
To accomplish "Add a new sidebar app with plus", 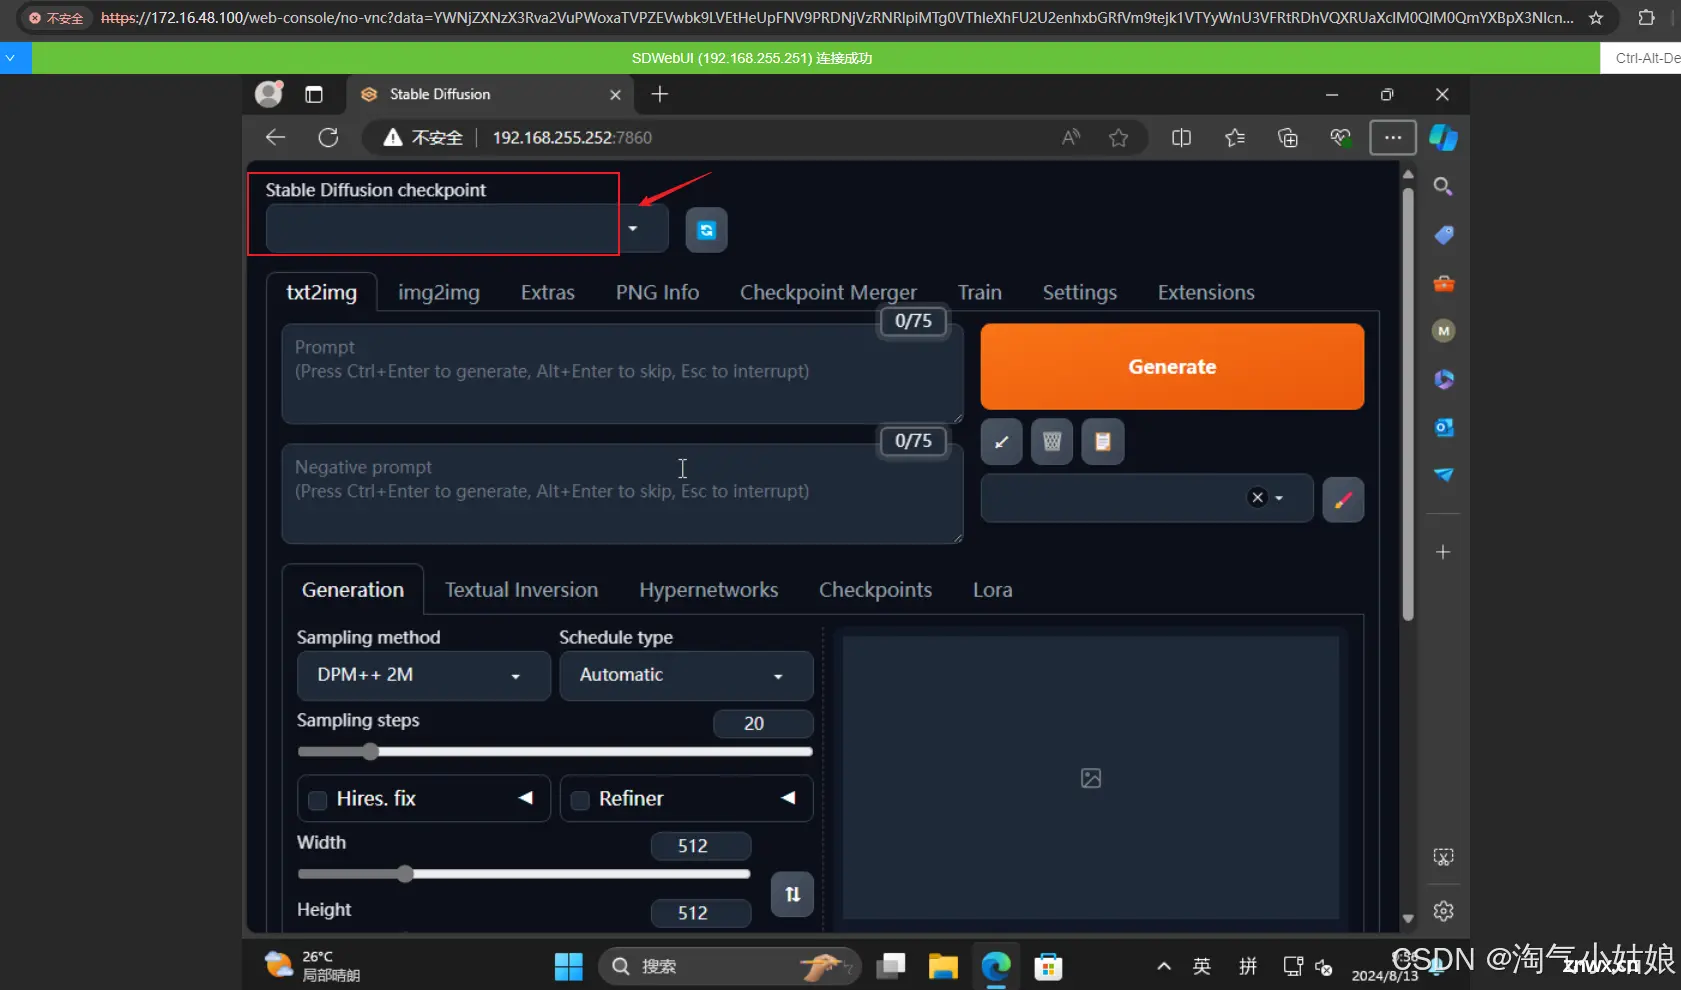I will pos(1443,552).
